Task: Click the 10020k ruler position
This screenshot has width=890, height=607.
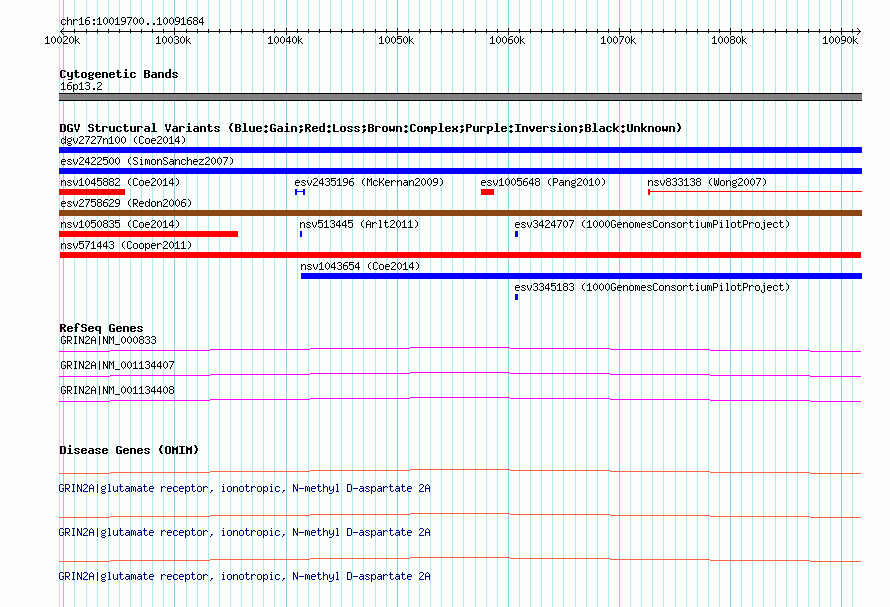Action: [62, 40]
